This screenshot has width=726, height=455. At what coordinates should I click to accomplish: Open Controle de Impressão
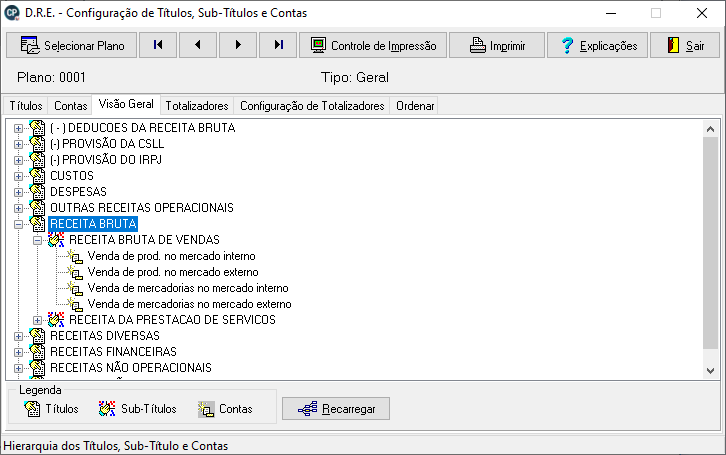click(373, 45)
